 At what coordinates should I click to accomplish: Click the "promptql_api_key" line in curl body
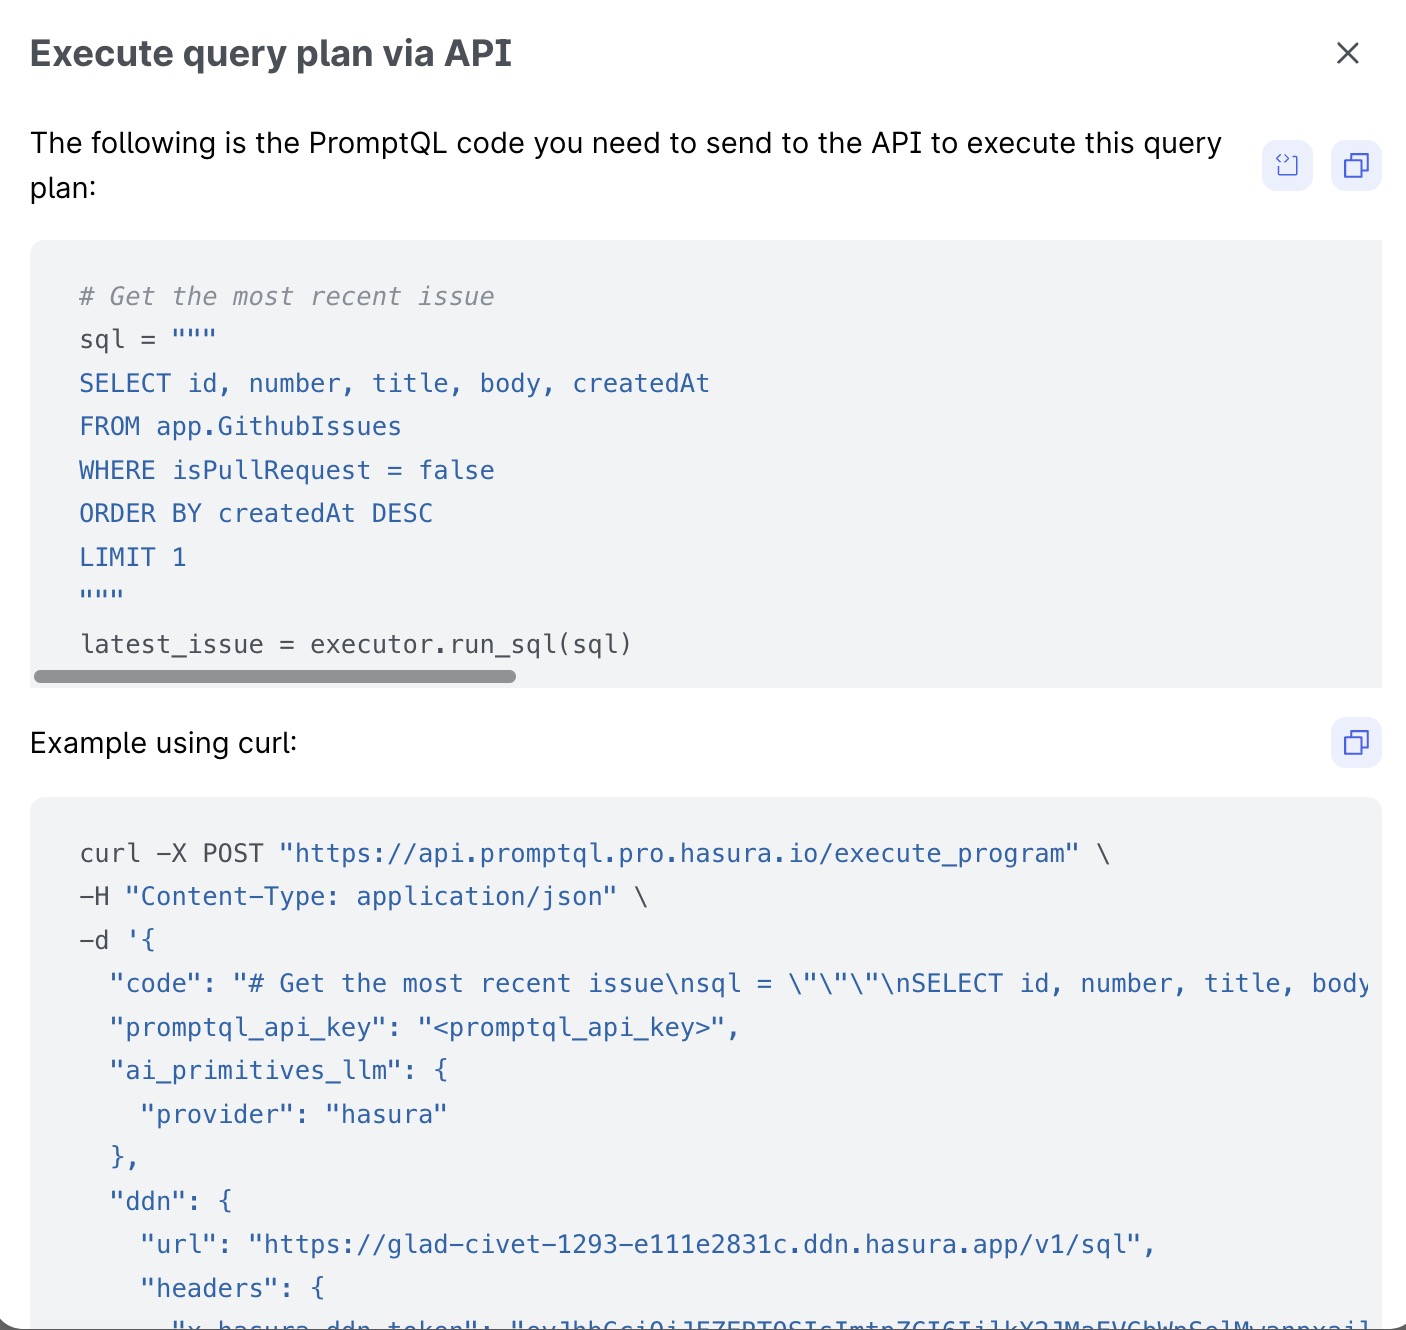click(x=425, y=1027)
